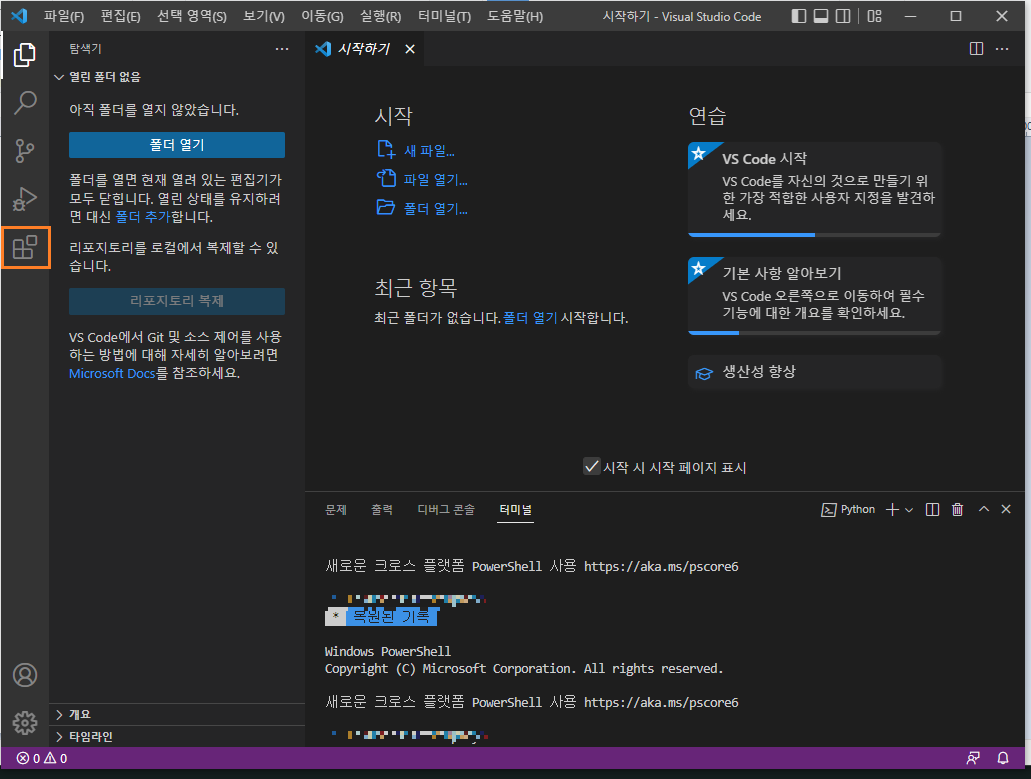The height and width of the screenshot is (779, 1031).
Task: Open the Run and Debug view icon
Action: pyautogui.click(x=24, y=199)
